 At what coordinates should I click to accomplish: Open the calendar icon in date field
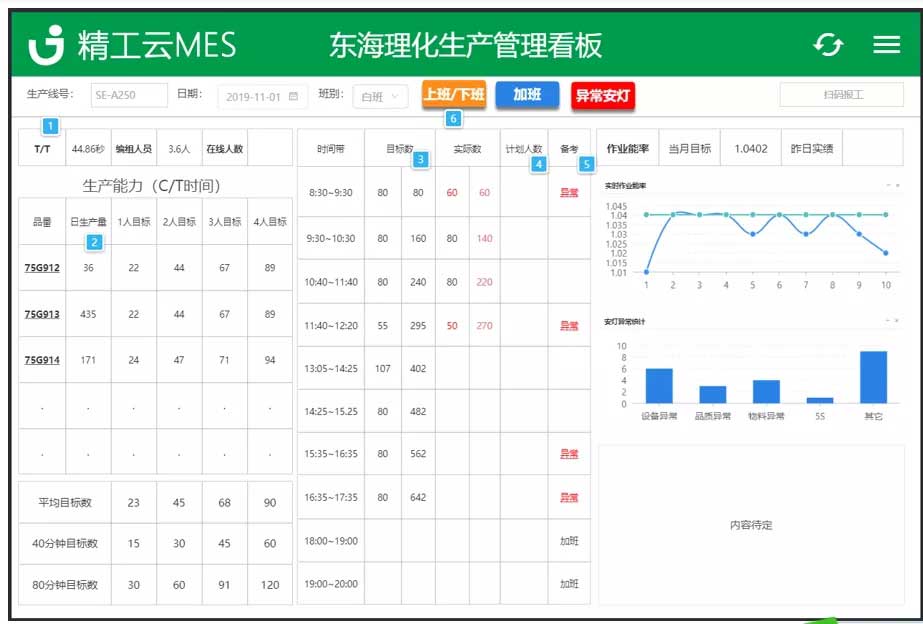pos(293,97)
